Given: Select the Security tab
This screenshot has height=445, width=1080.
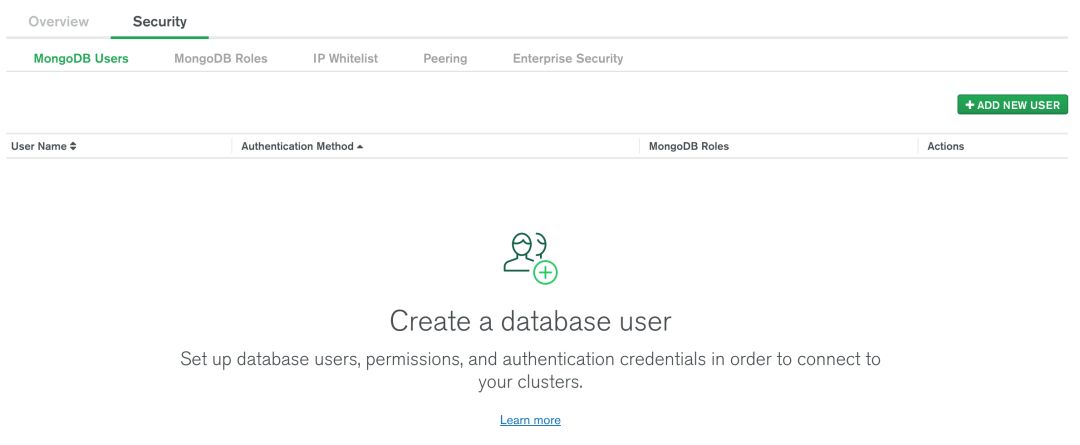Looking at the screenshot, I should pos(160,21).
